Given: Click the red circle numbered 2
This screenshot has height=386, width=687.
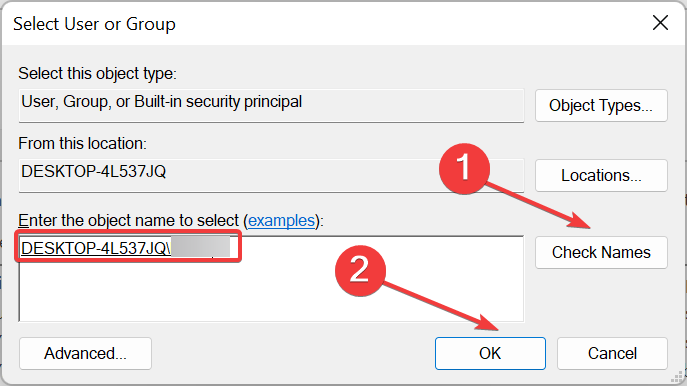Looking at the screenshot, I should tap(360, 271).
